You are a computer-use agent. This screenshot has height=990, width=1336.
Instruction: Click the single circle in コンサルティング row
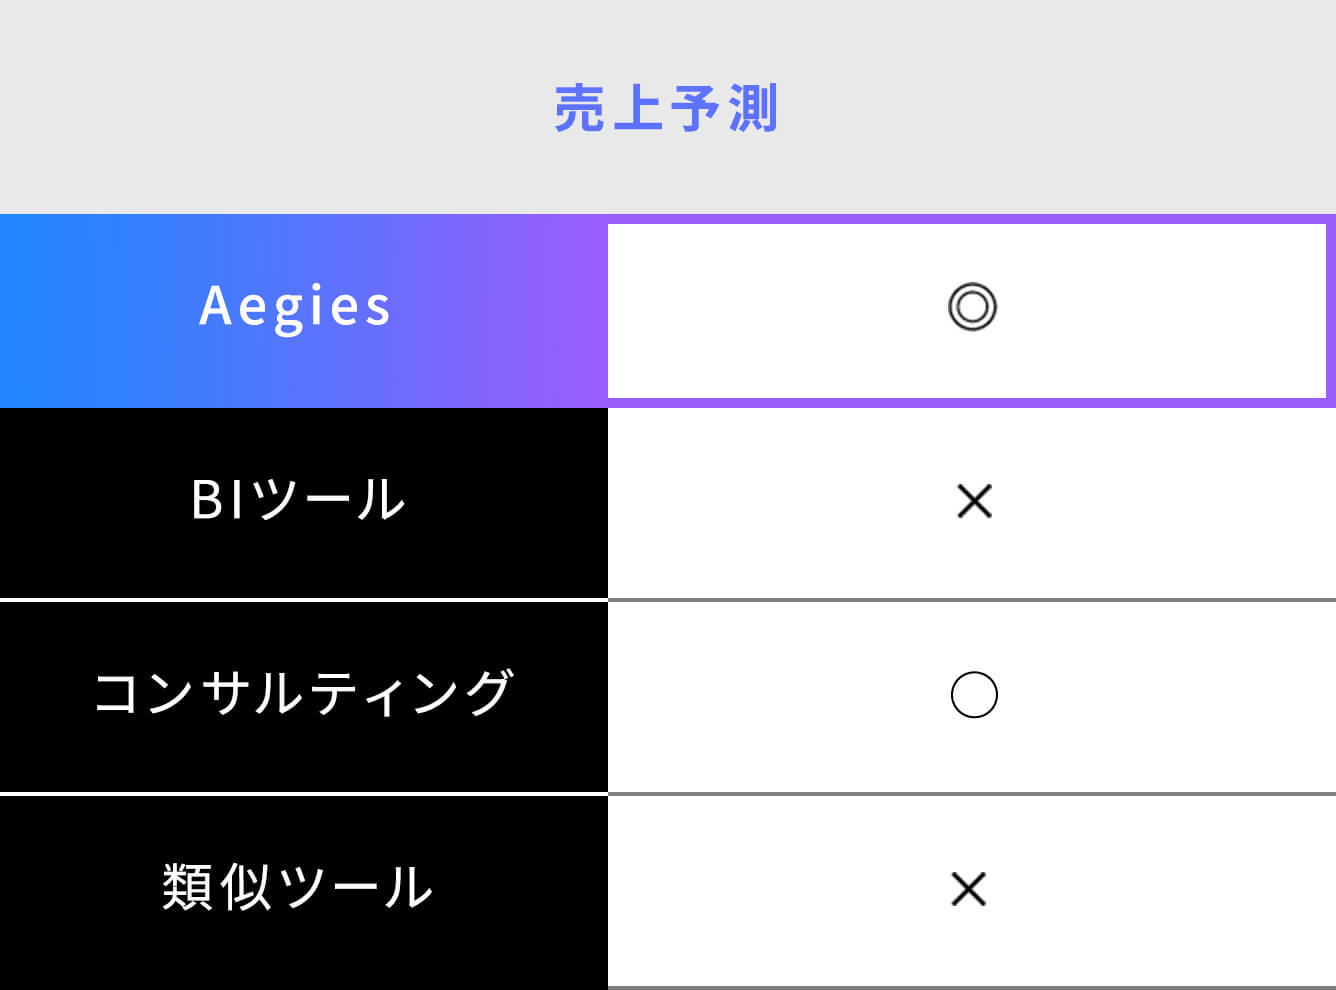[974, 695]
